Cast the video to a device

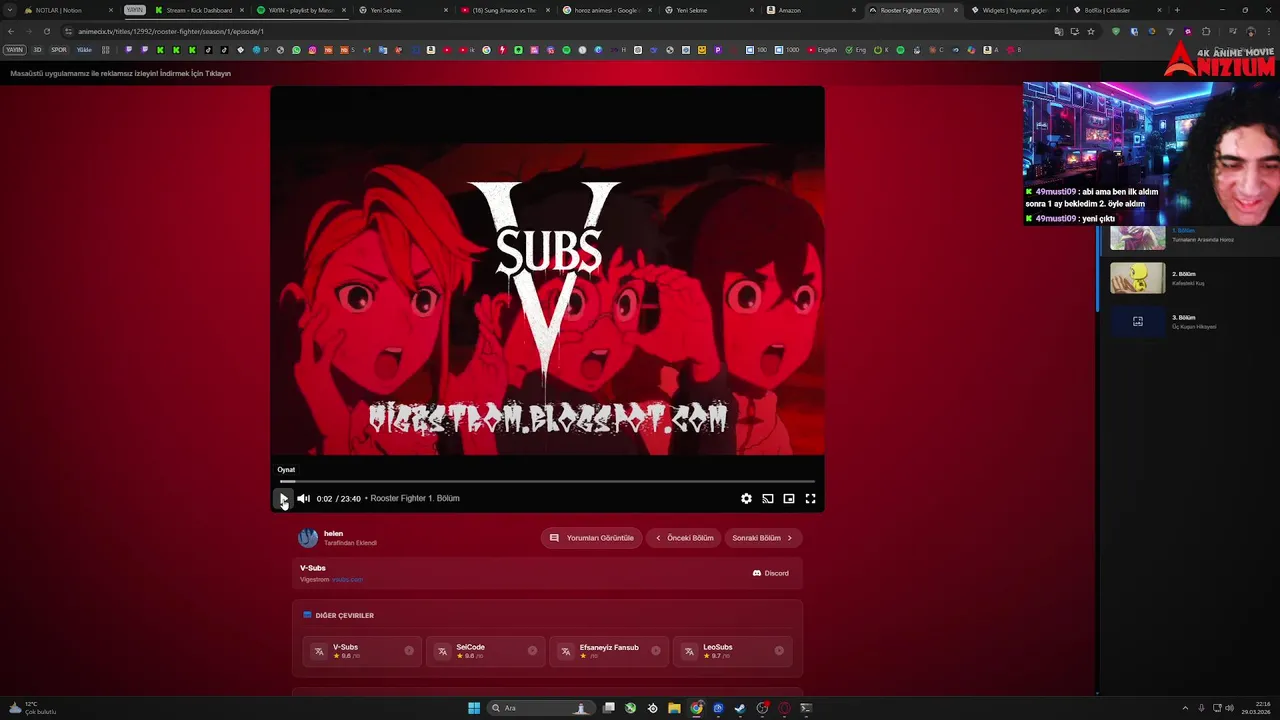click(x=768, y=498)
